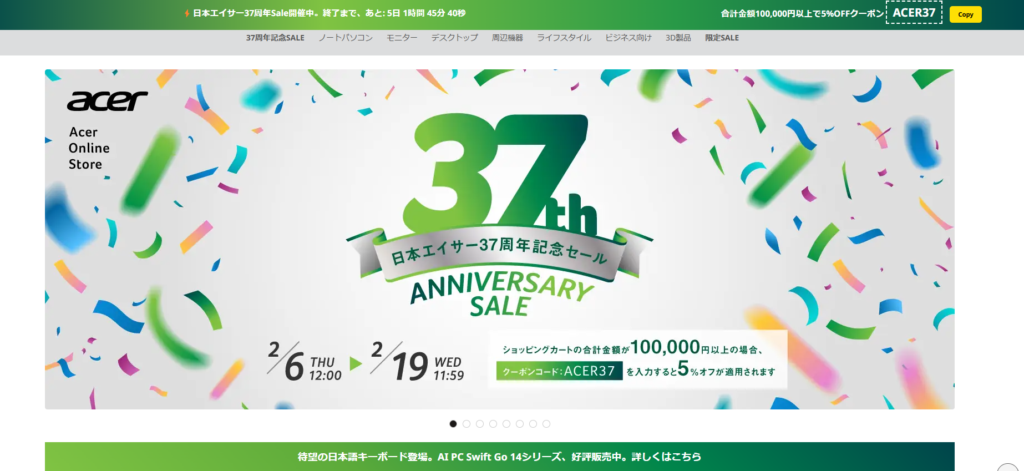Open the ライフスタイル category
This screenshot has width=1024, height=471.
point(564,38)
